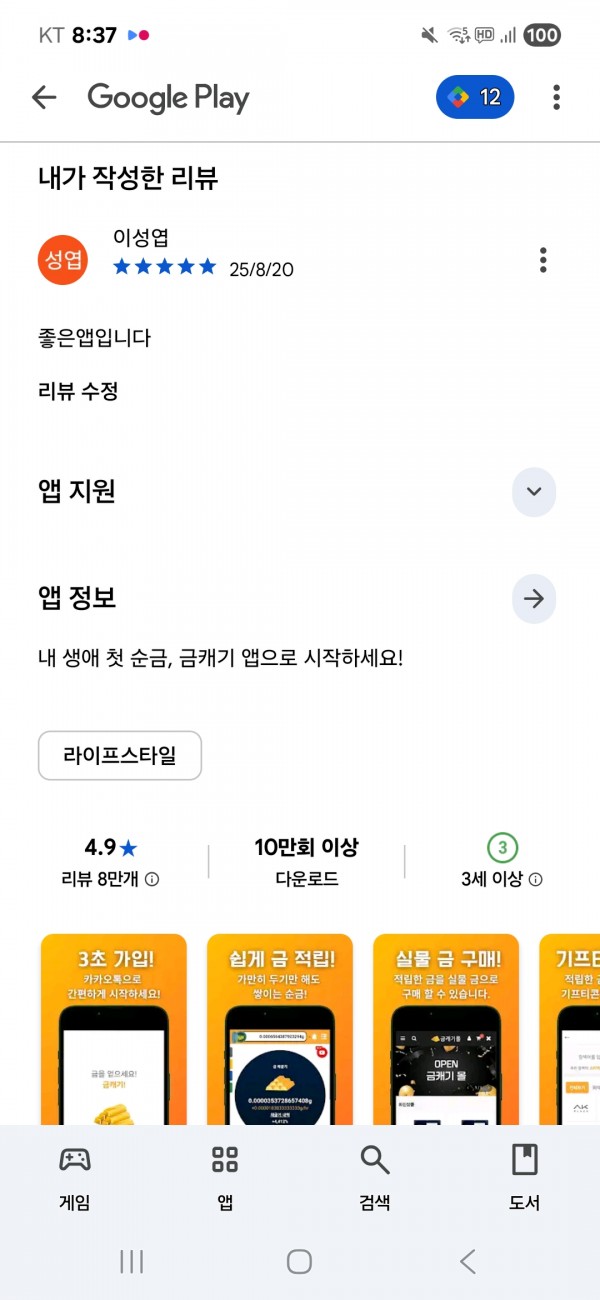600x1300 pixels.
Task: Open the Play Points badge showing 12
Action: [x=475, y=97]
